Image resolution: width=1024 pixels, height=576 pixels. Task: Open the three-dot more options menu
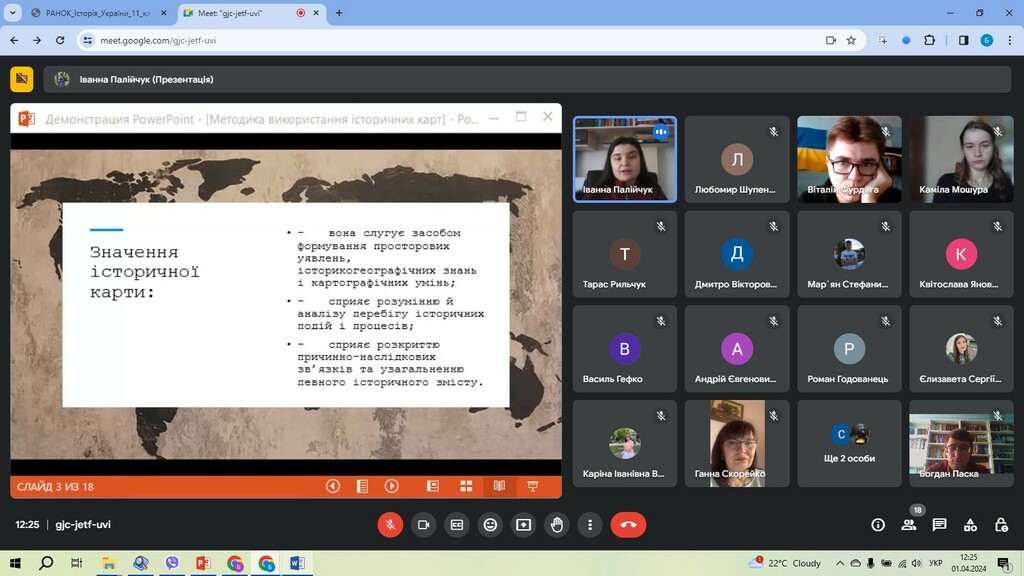590,524
